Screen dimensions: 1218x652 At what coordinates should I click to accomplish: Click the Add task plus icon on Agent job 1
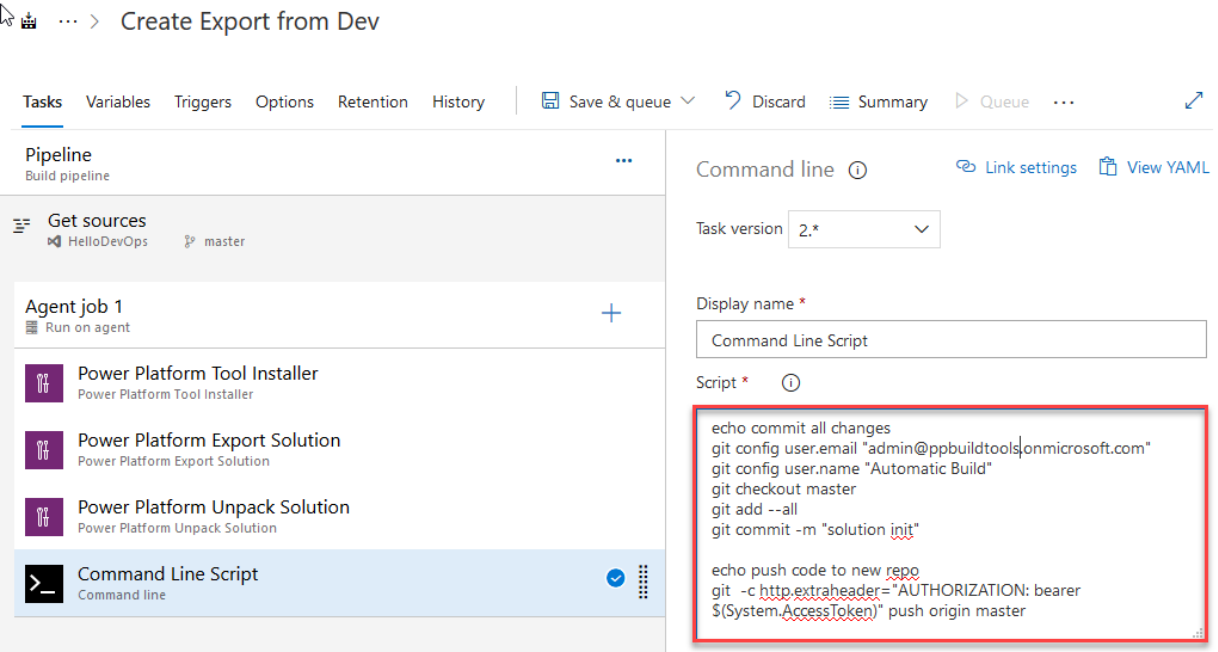click(611, 314)
